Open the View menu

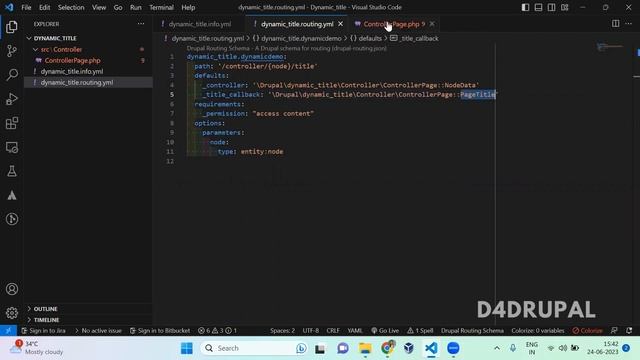tap(99, 7)
